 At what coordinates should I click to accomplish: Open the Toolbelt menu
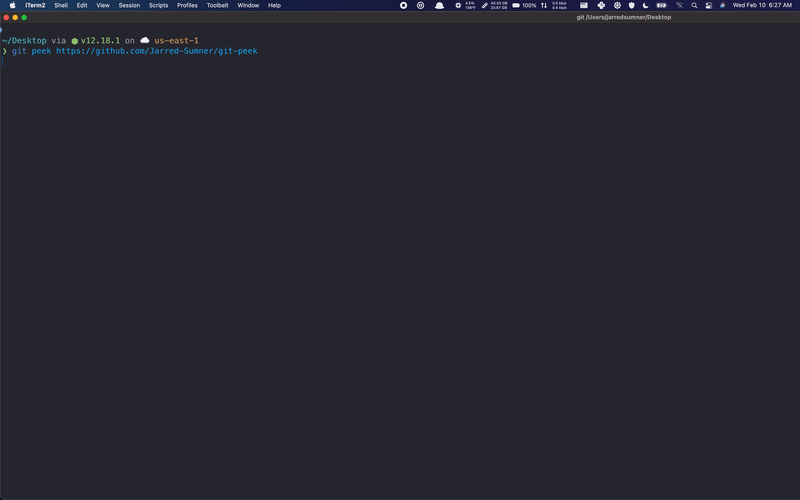(217, 5)
